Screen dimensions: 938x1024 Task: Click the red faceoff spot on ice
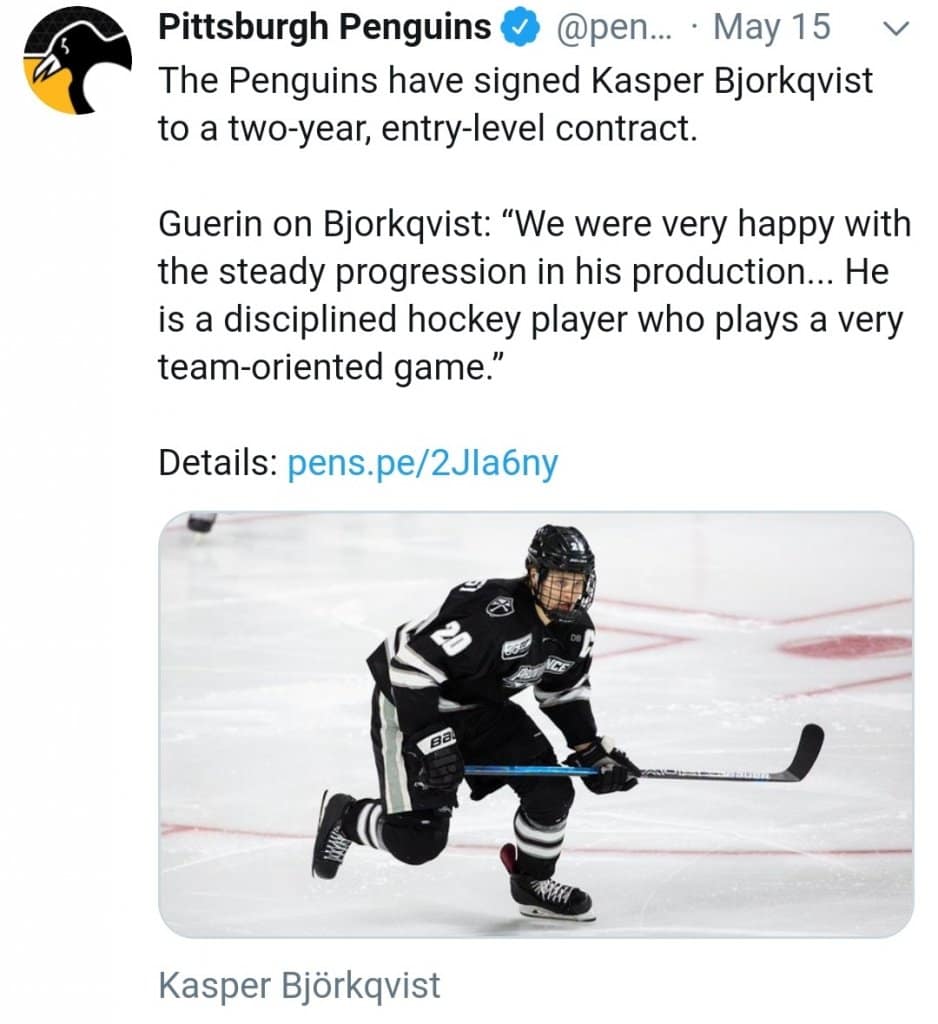pyautogui.click(x=846, y=647)
